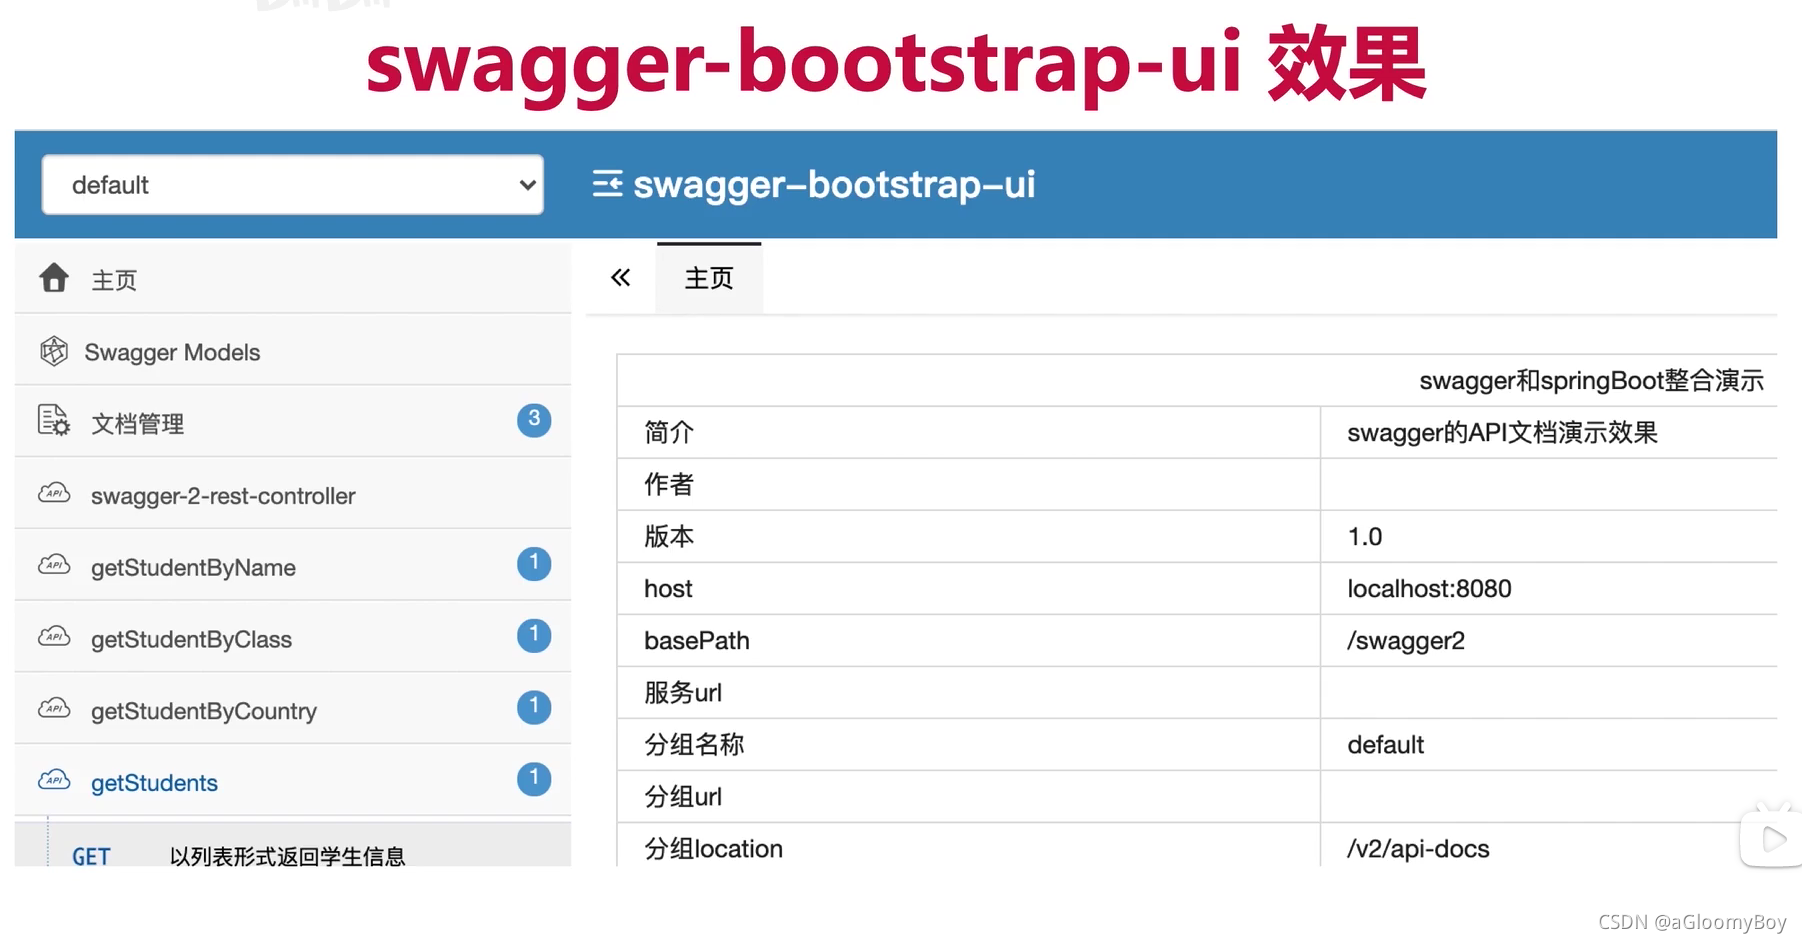Click the localhost:8080 host value
Screen dimensions: 1802x943
pyautogui.click(x=1429, y=588)
